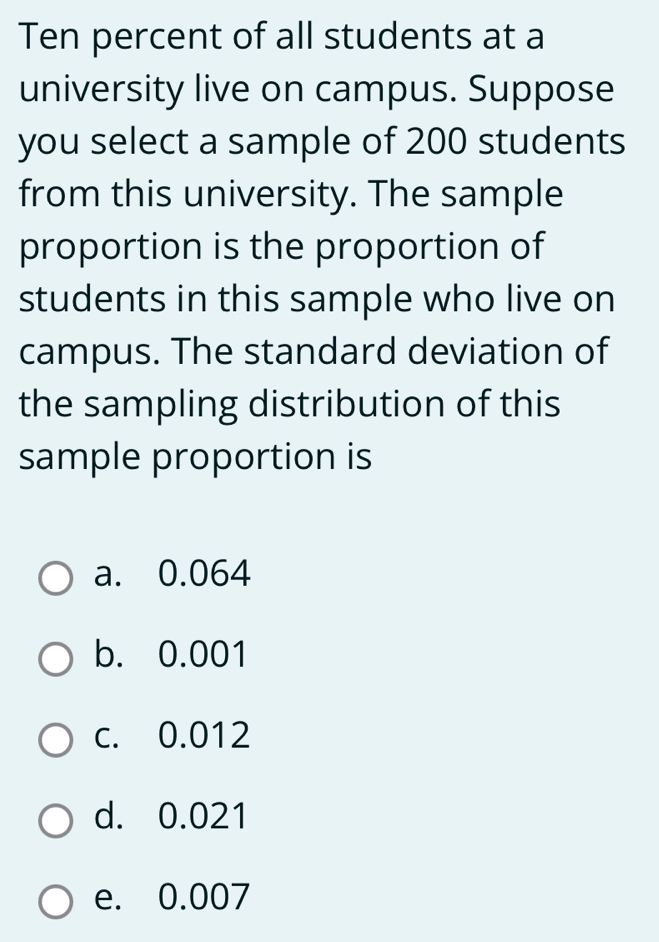Click the radio button beside 0.001

[57, 657]
